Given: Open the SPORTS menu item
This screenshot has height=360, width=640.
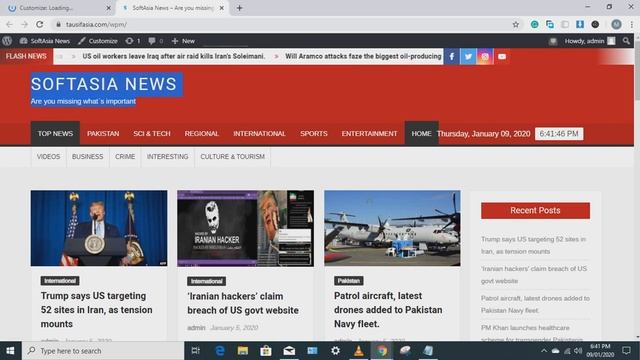Looking at the screenshot, I should coord(313,133).
